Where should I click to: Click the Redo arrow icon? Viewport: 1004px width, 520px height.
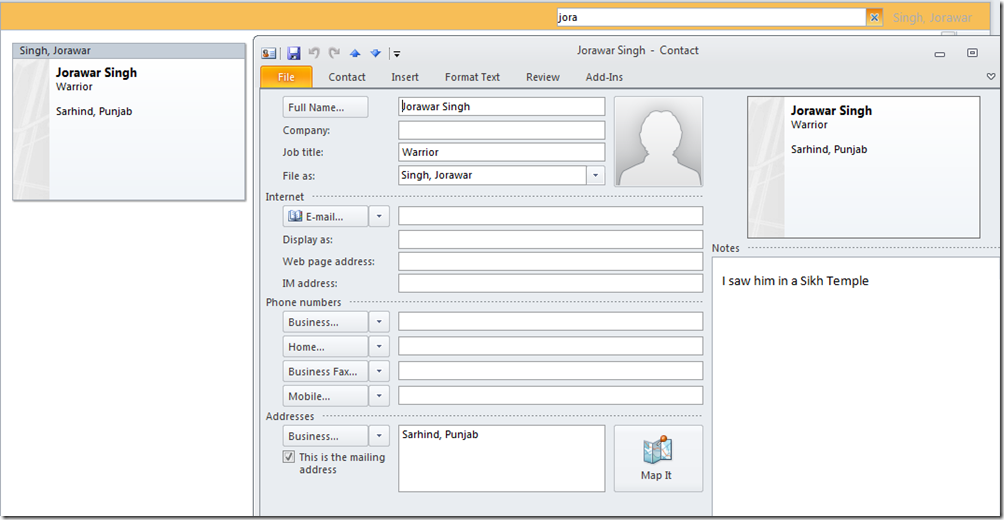(x=334, y=53)
